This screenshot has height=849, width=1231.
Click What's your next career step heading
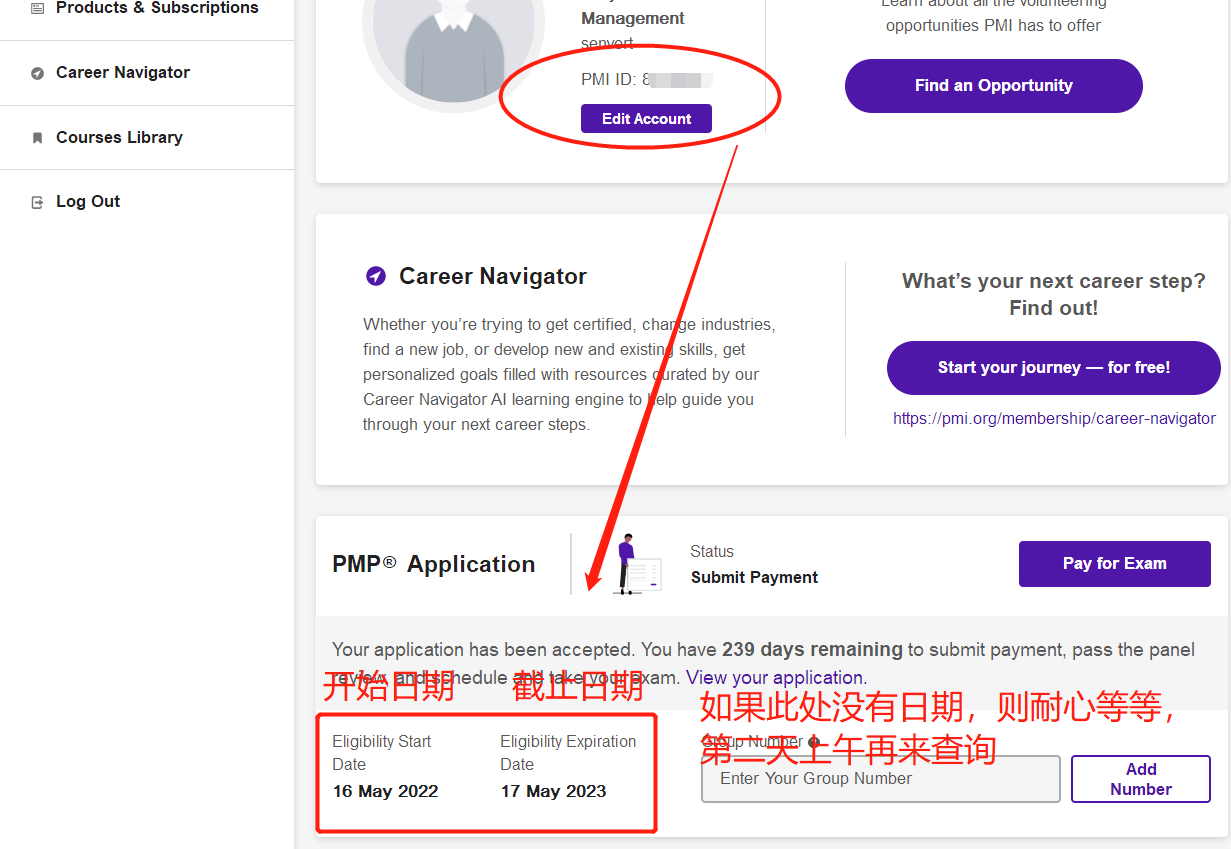tap(1053, 295)
